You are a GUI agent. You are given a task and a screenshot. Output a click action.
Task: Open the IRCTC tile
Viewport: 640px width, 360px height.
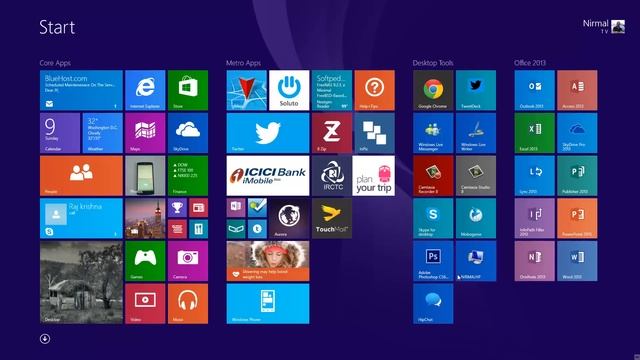(x=331, y=176)
